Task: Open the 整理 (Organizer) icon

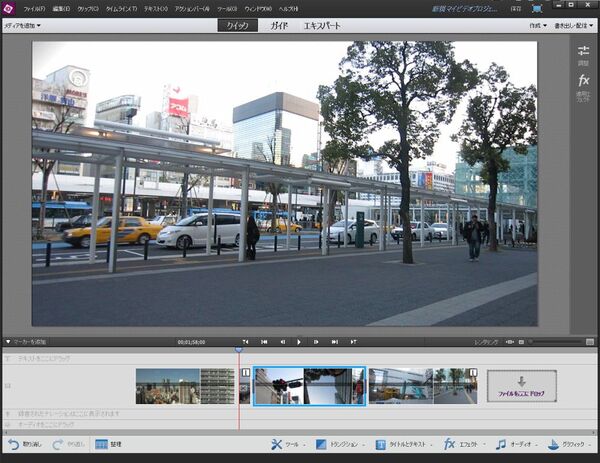Action: 102,444
